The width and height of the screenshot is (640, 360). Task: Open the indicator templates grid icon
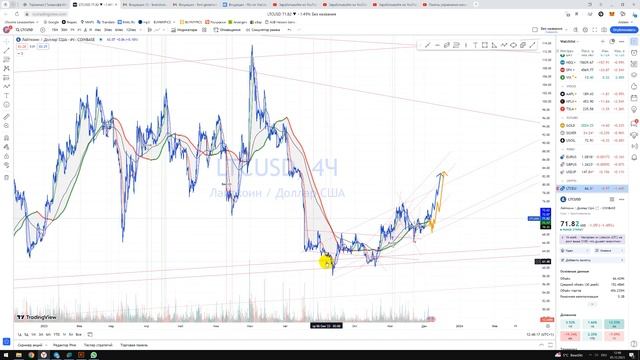(204, 30)
